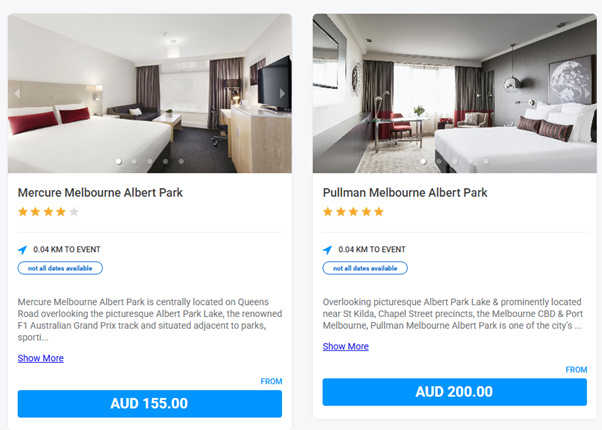
Task: Click the location arrow icon under Mercure
Action: tap(23, 250)
